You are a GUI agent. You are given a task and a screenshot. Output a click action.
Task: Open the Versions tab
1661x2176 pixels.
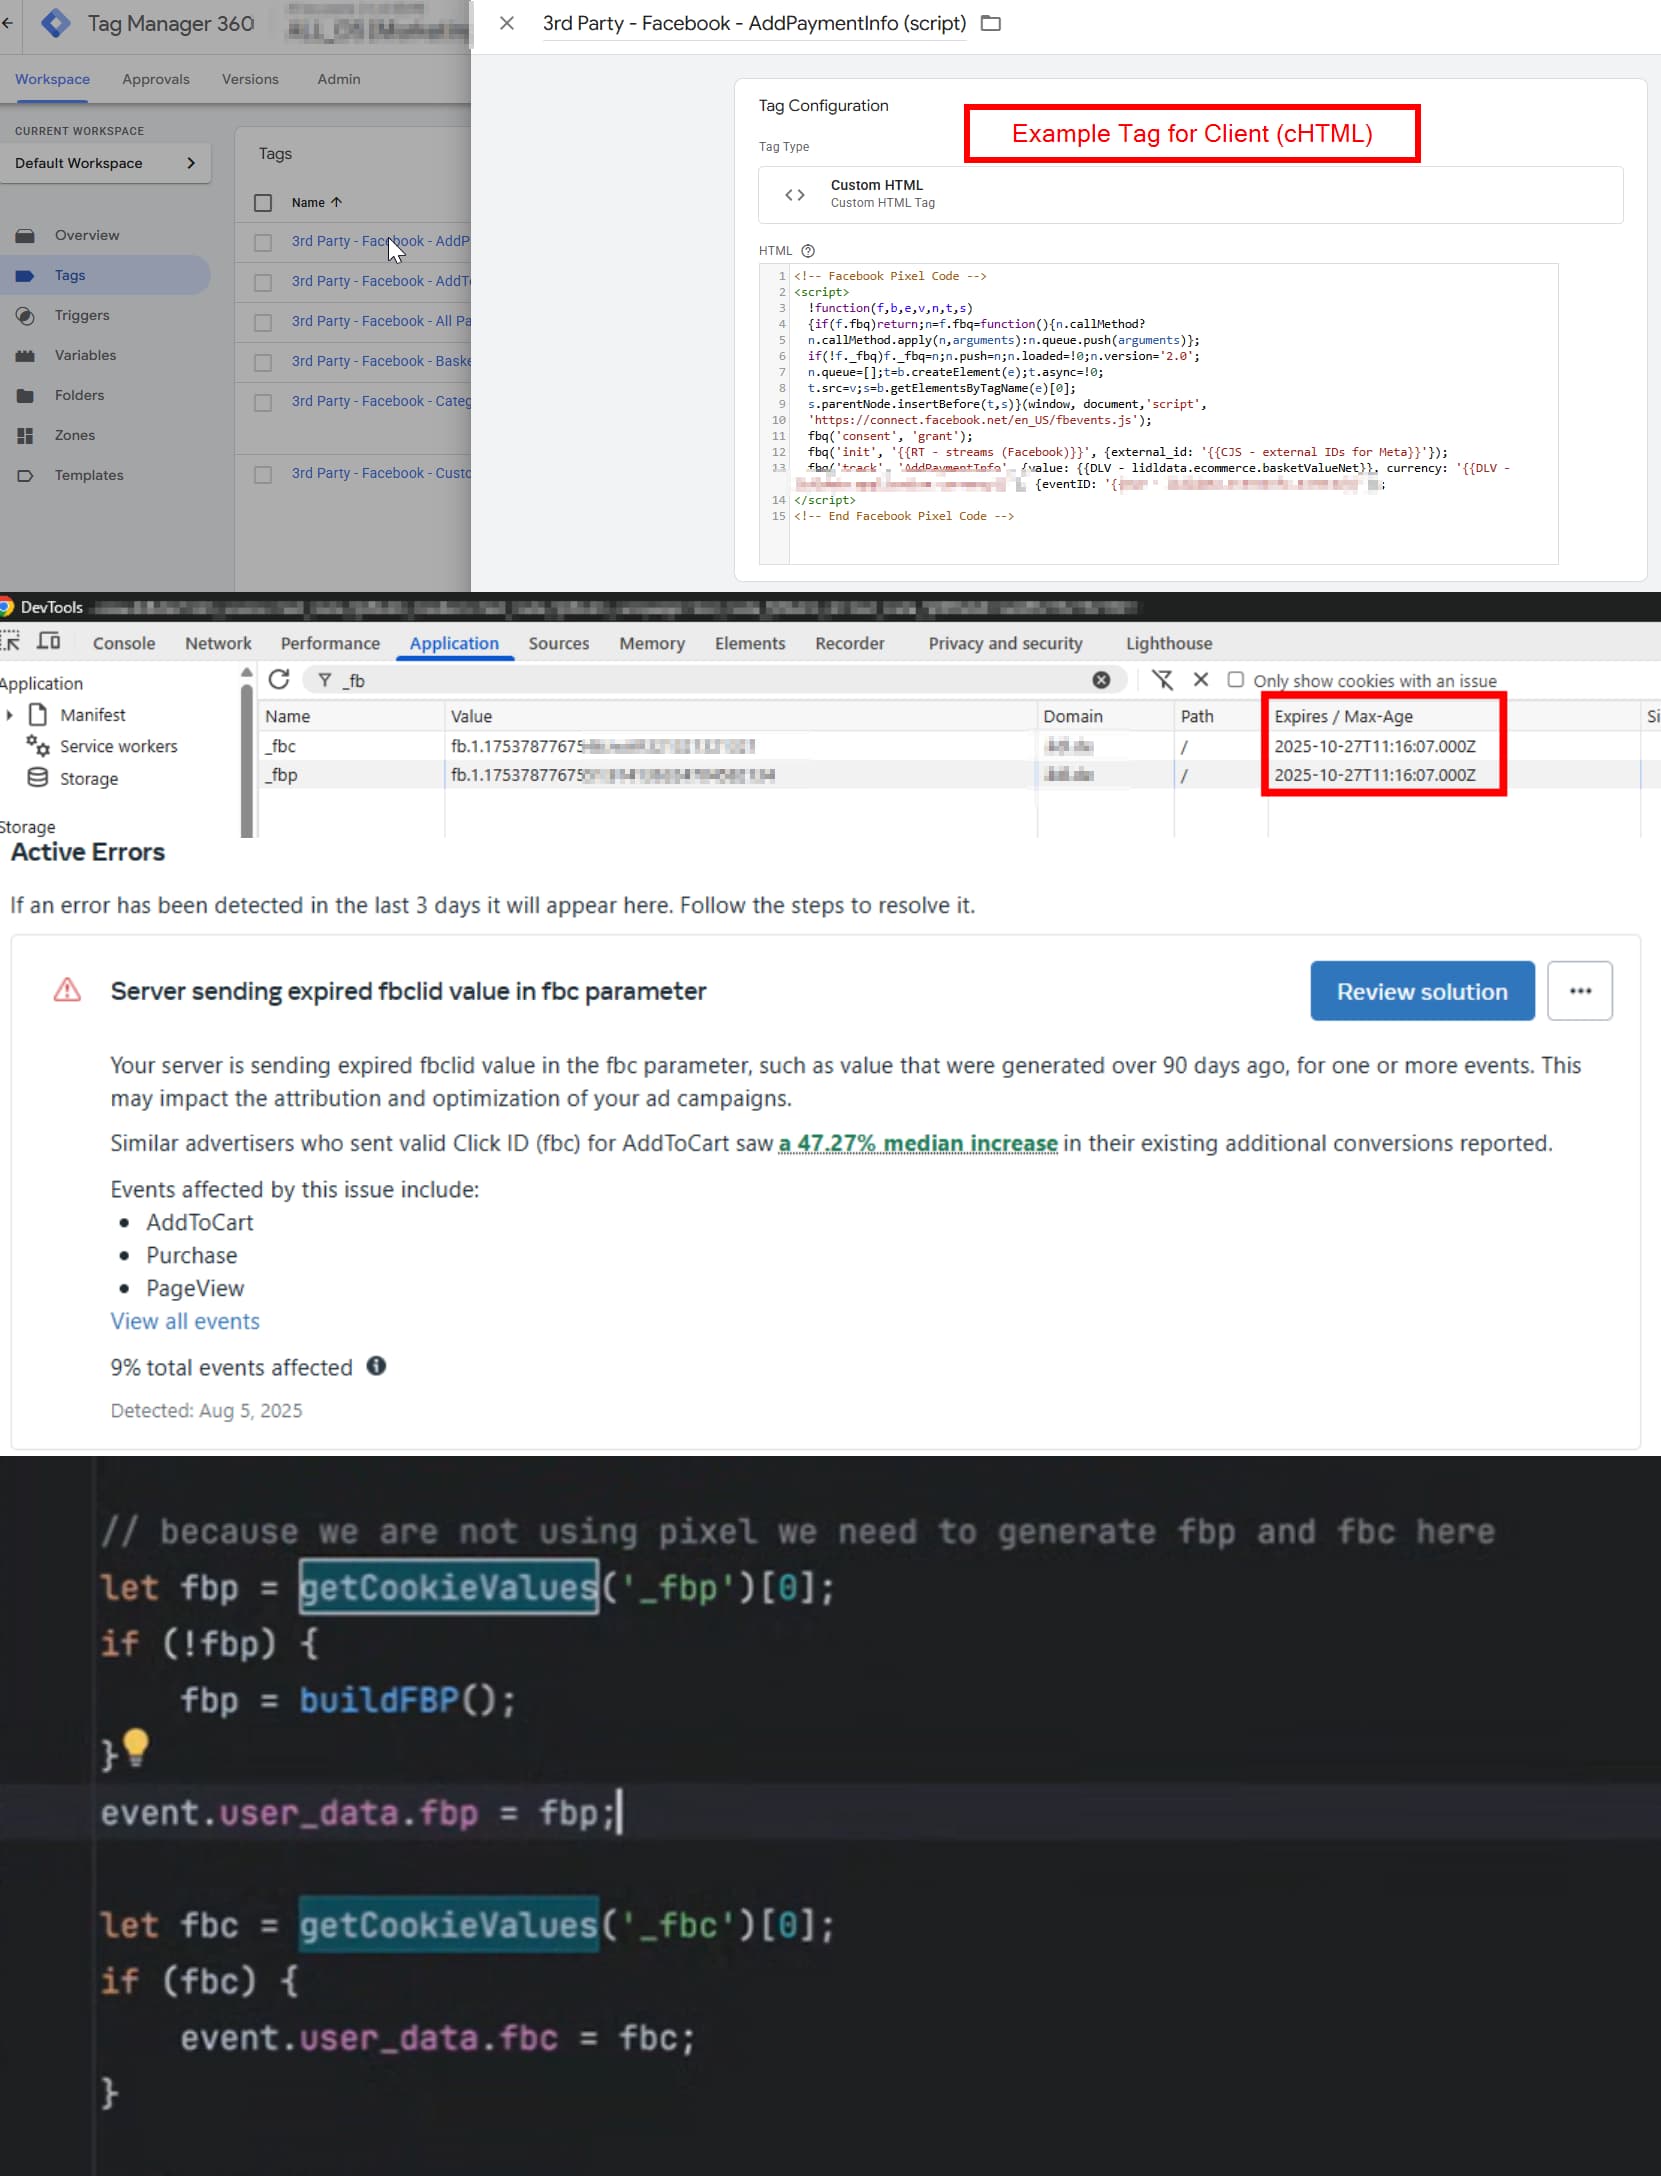[x=250, y=79]
